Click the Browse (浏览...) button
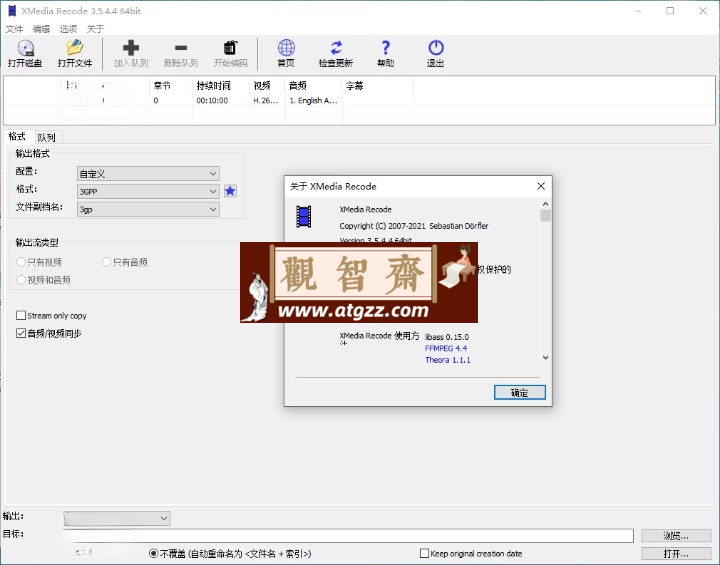Viewport: 720px width, 565px height. [x=676, y=536]
